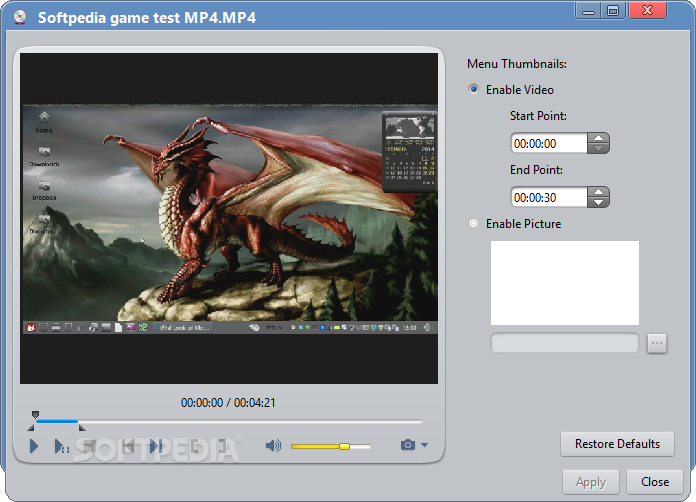Click Restore Defaults button
The image size is (696, 502).
[617, 444]
